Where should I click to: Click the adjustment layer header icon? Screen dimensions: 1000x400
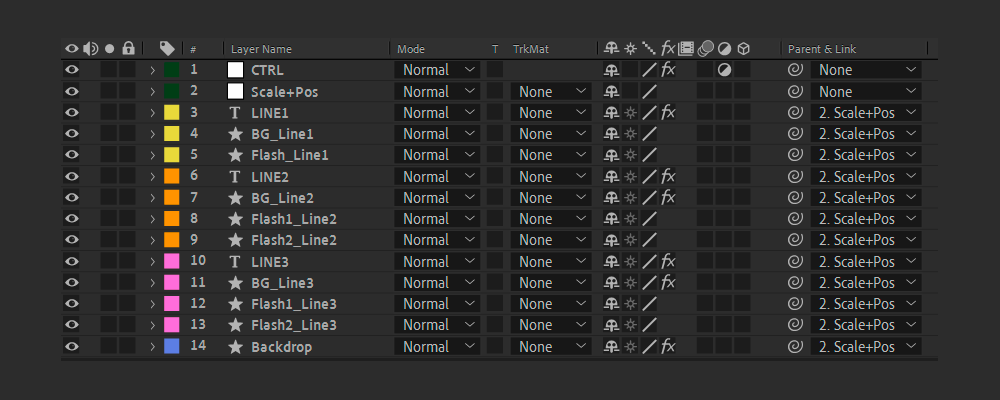click(724, 48)
